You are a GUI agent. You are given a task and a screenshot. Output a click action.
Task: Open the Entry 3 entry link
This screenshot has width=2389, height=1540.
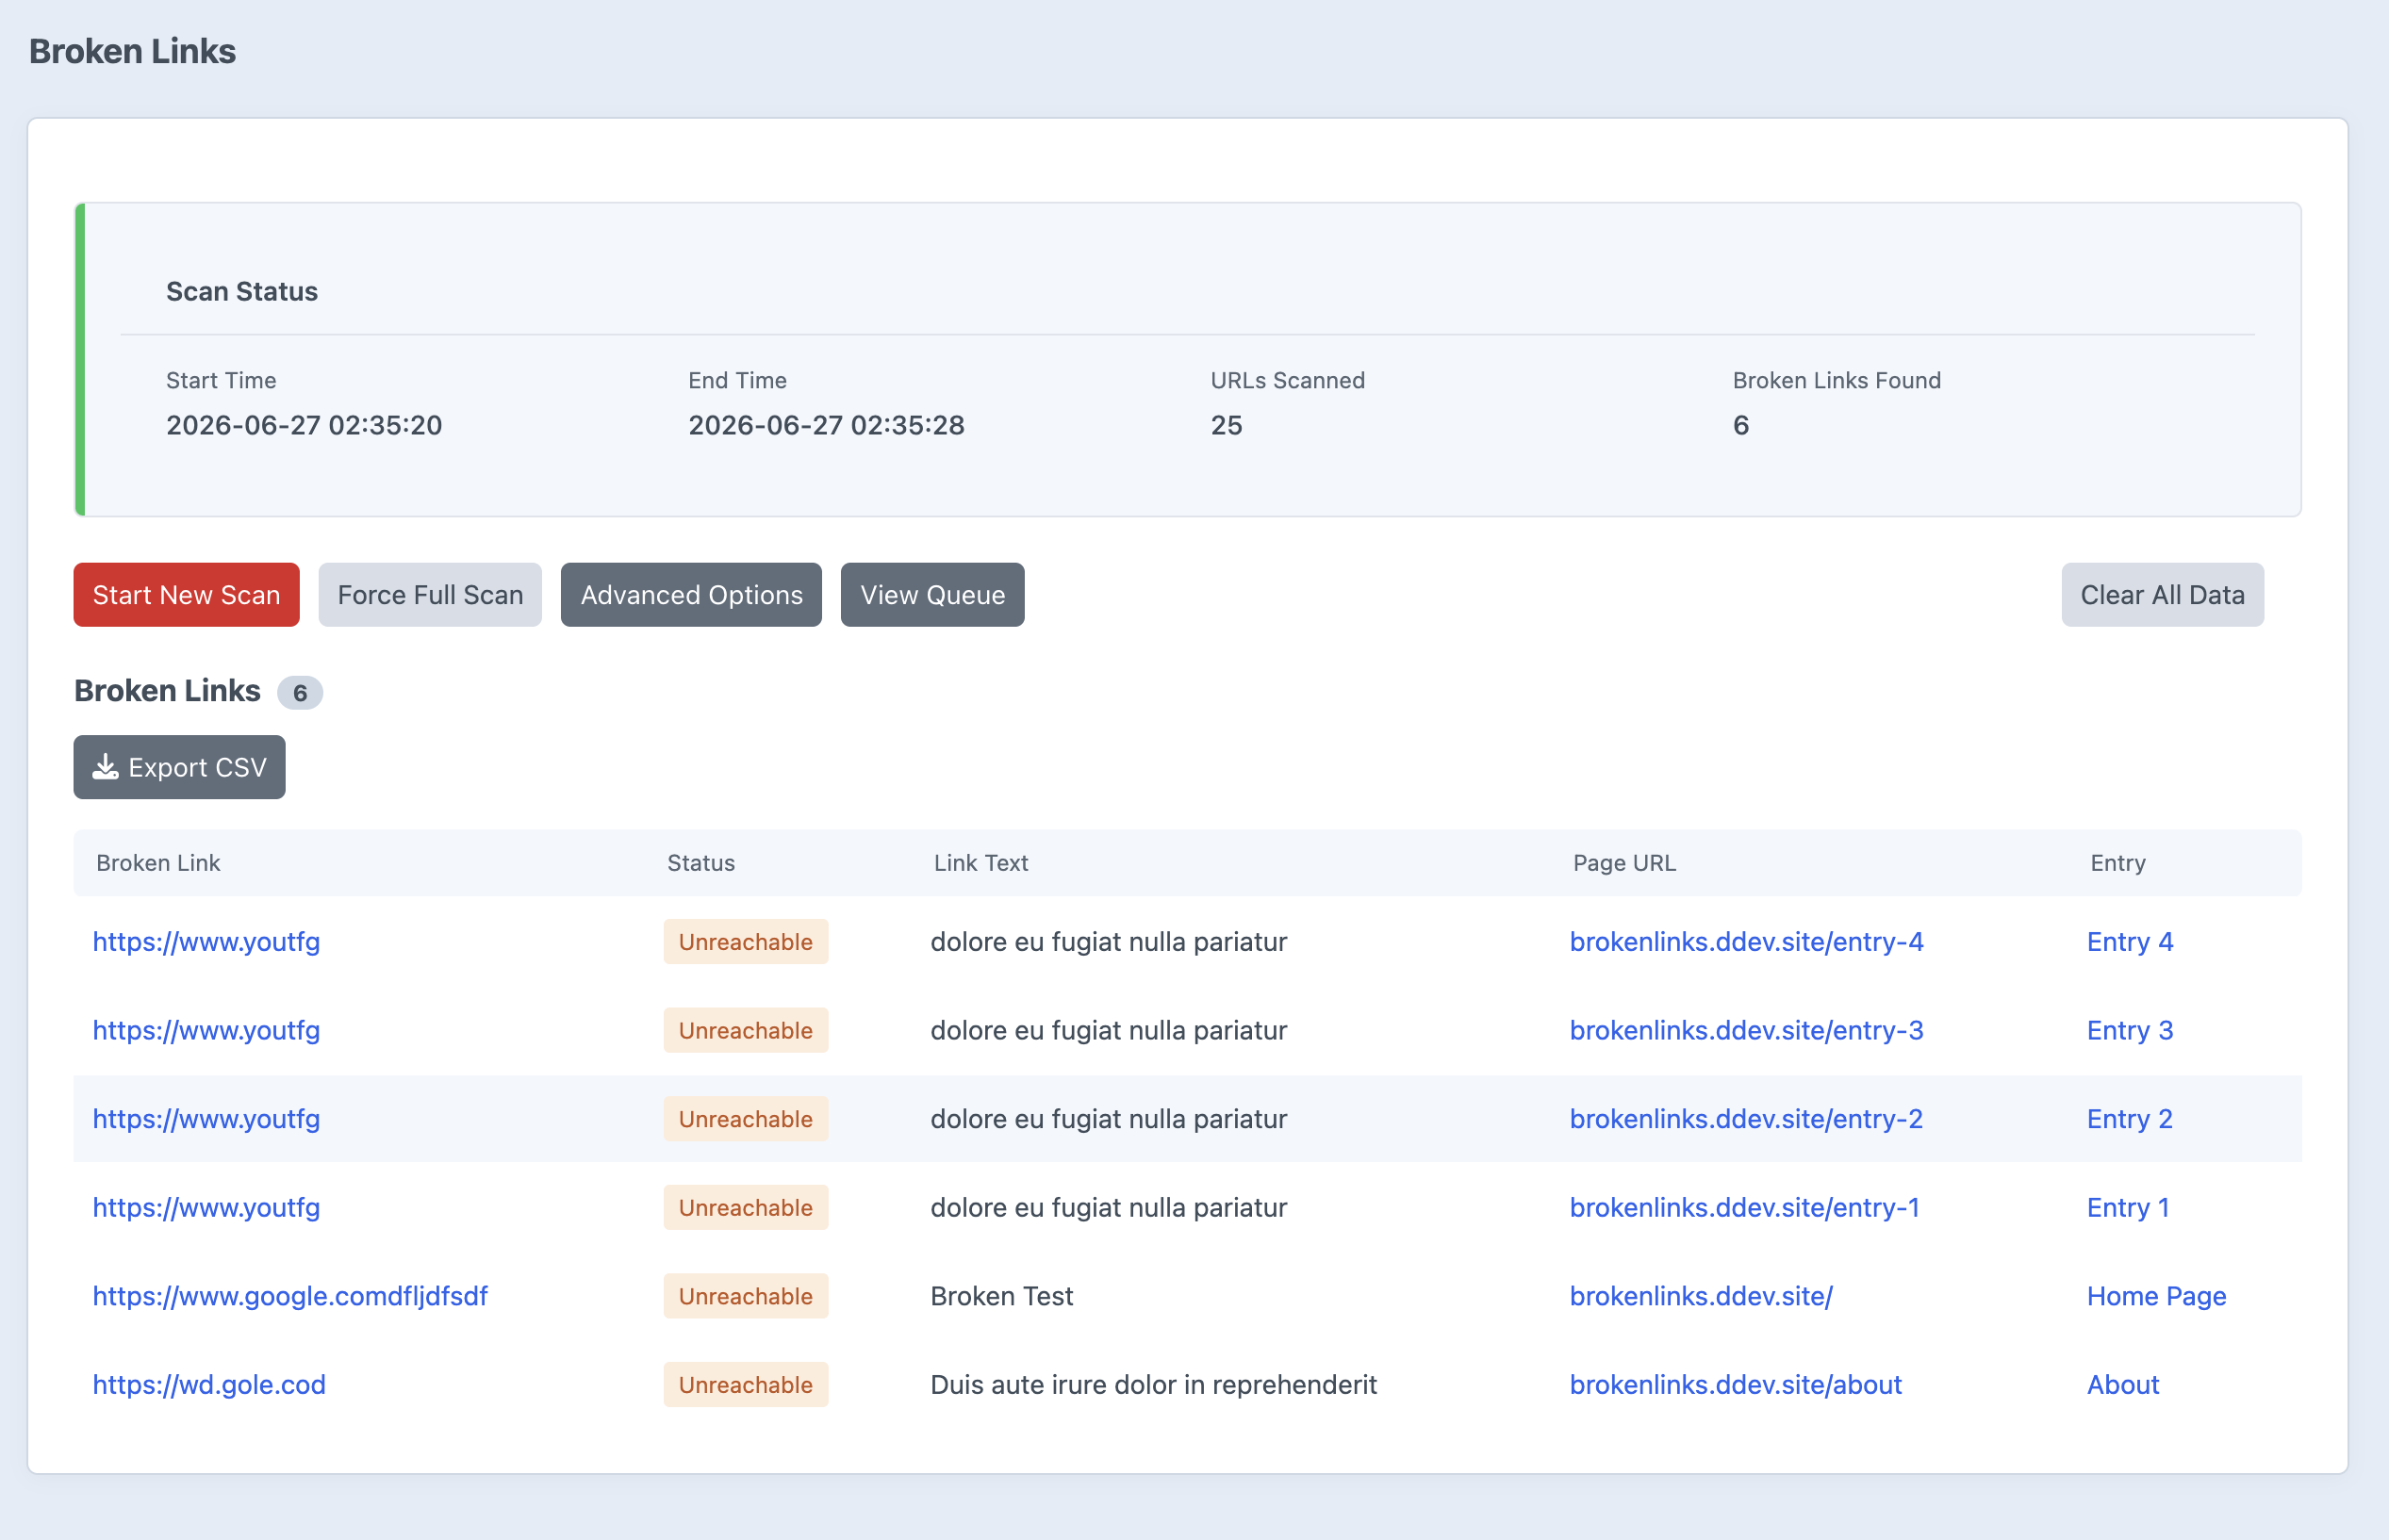point(2130,1031)
